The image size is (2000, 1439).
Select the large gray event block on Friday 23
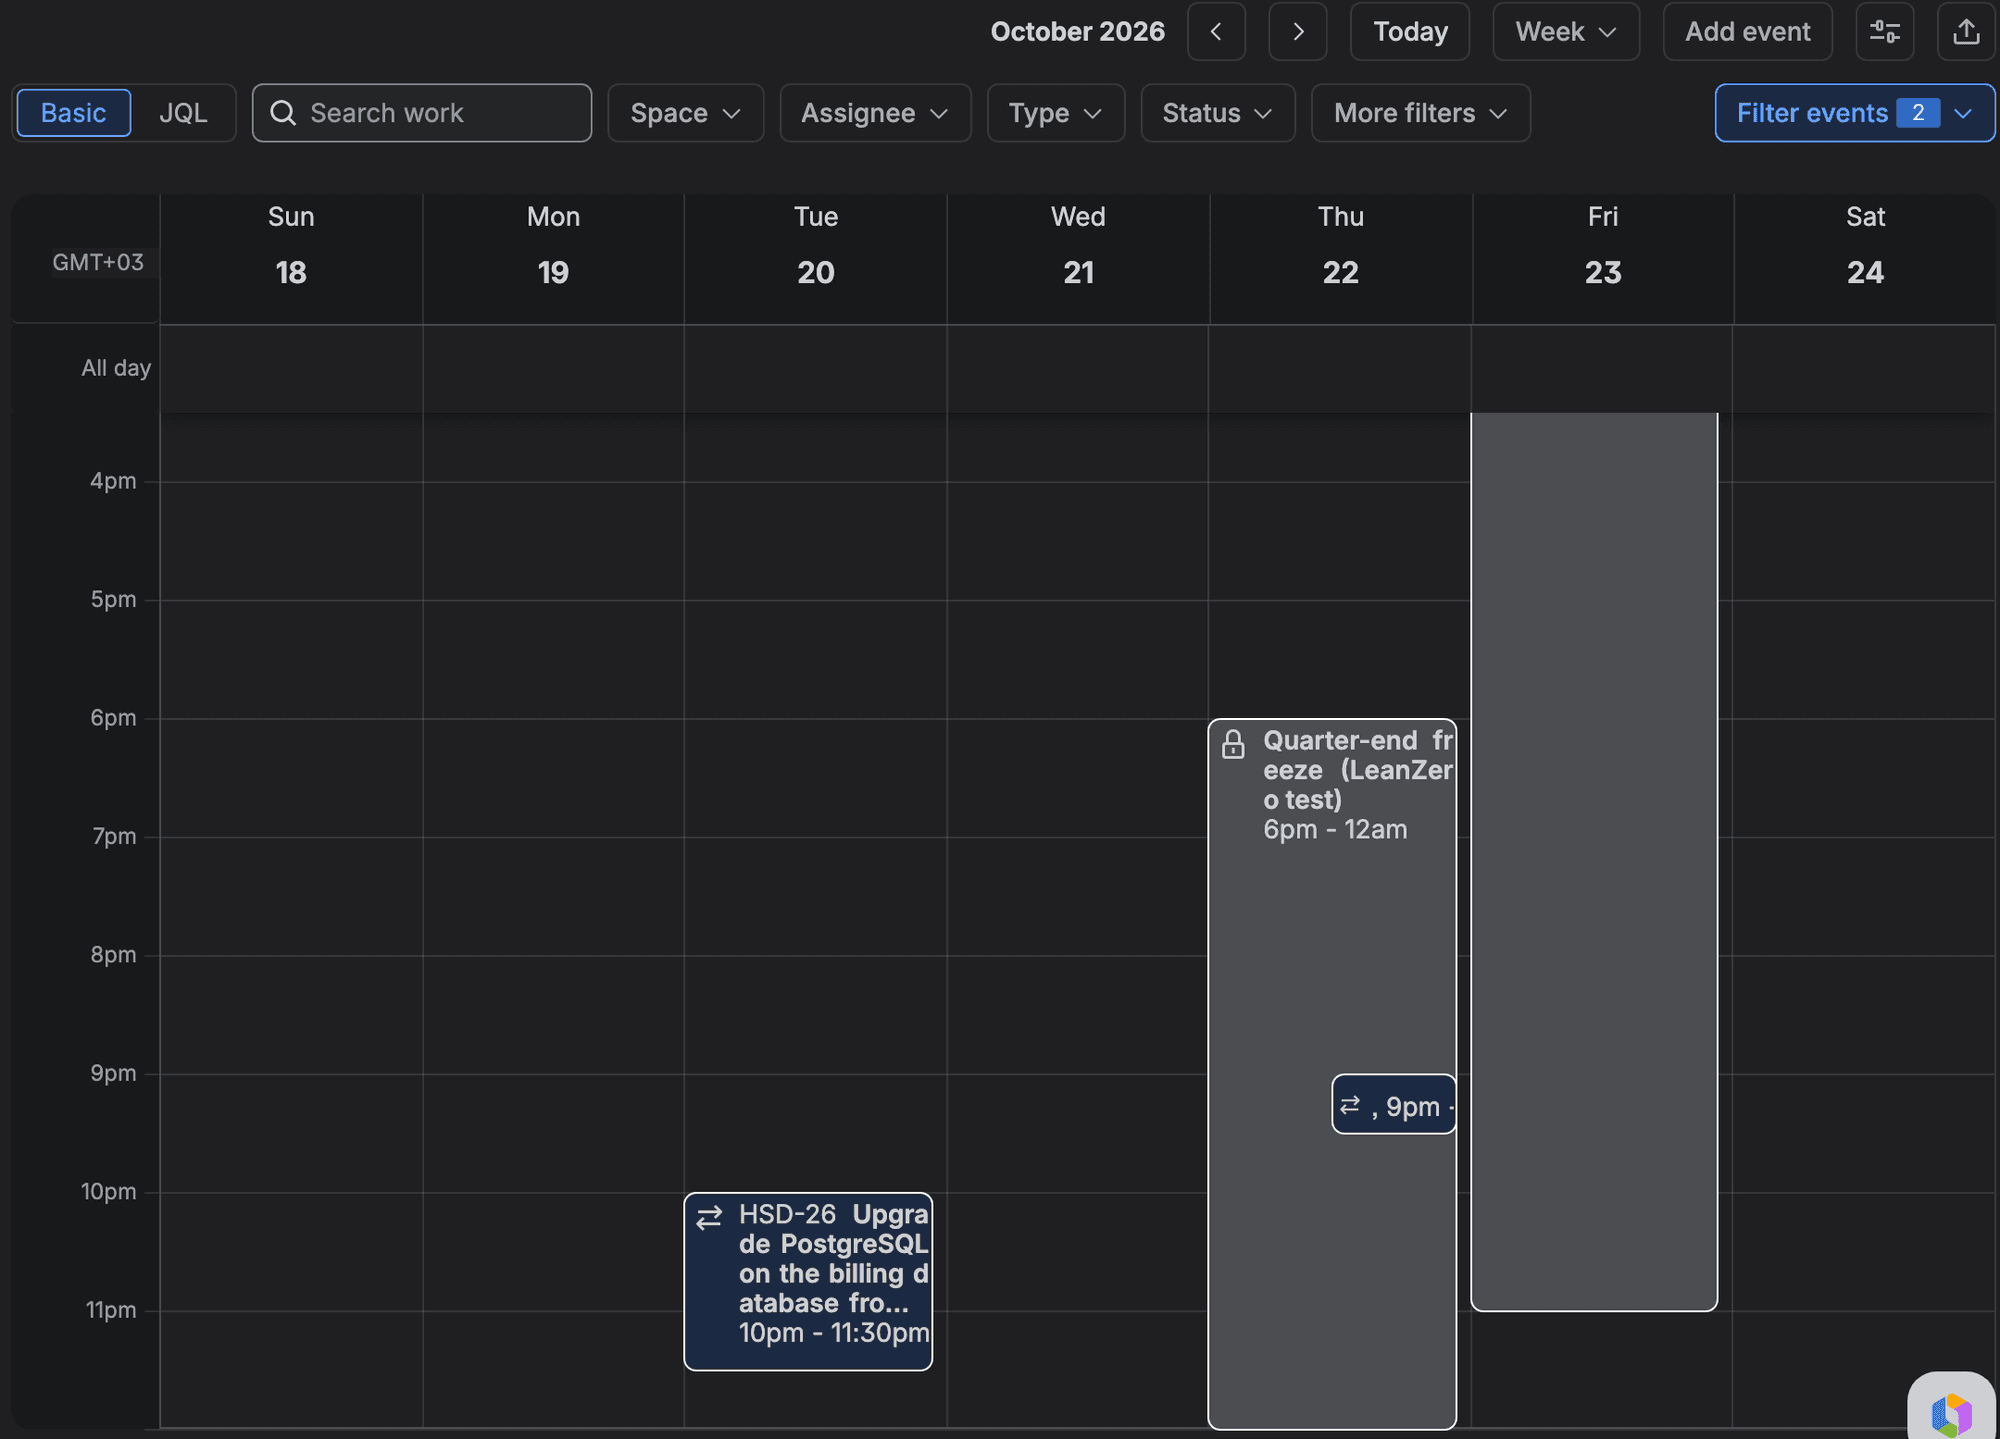1594,860
